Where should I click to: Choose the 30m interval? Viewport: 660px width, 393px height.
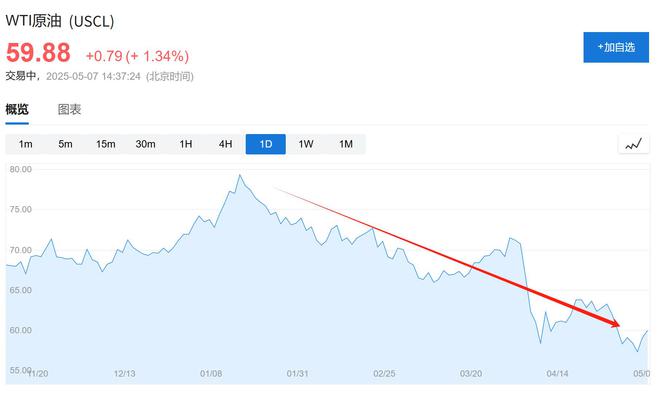click(145, 144)
